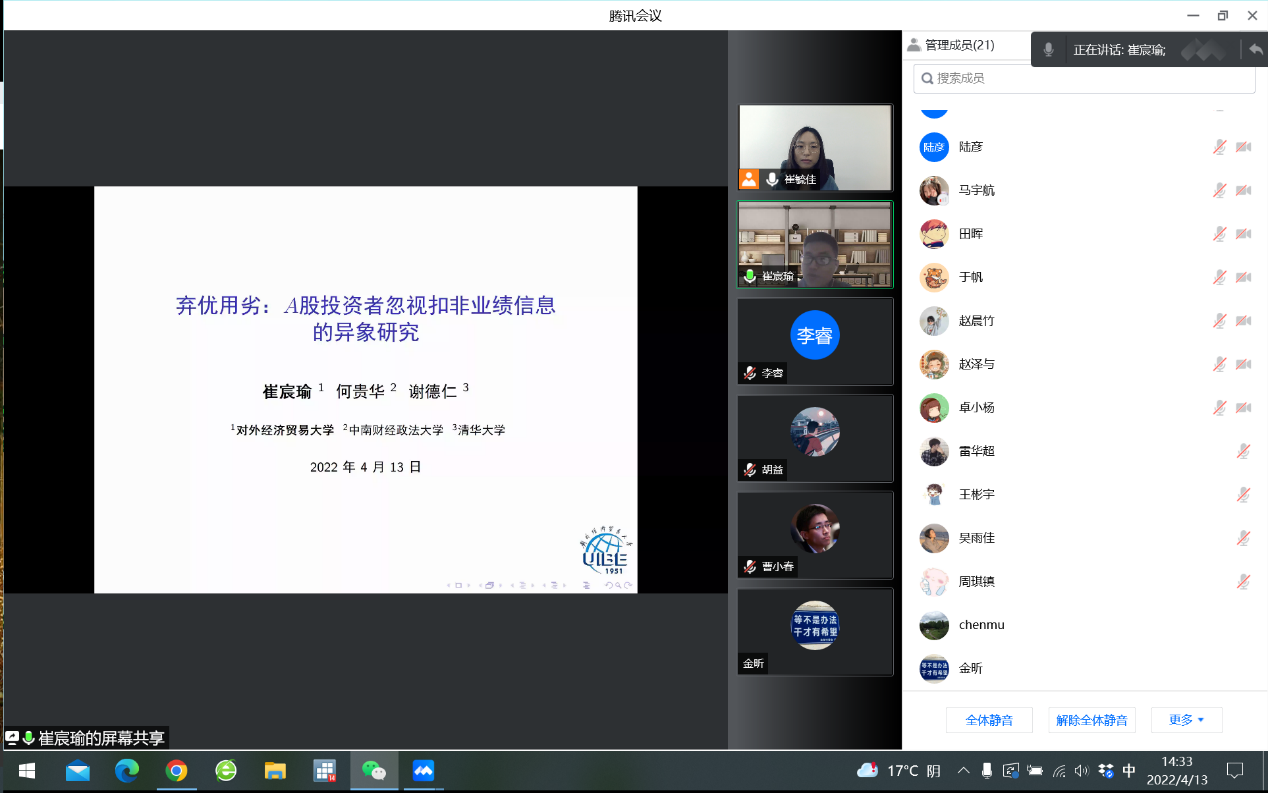The height and width of the screenshot is (793, 1268).
Task: Click the microphone icon in the speaking indicator bar
Action: click(x=1048, y=49)
